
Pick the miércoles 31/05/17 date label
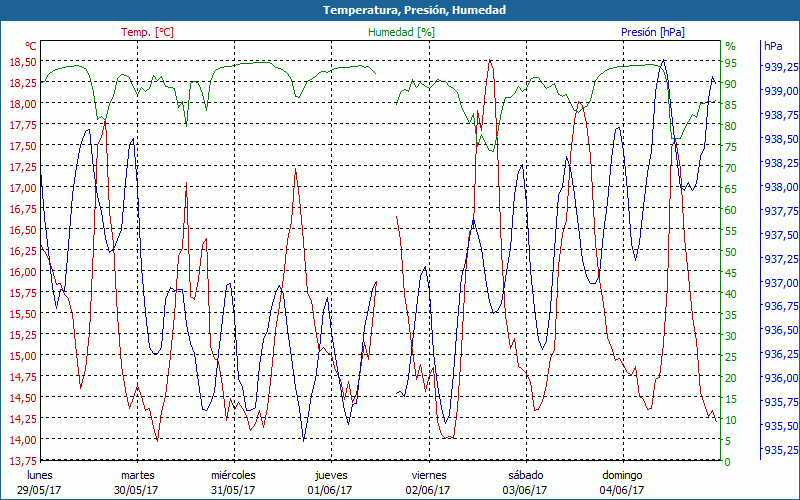pos(233,482)
